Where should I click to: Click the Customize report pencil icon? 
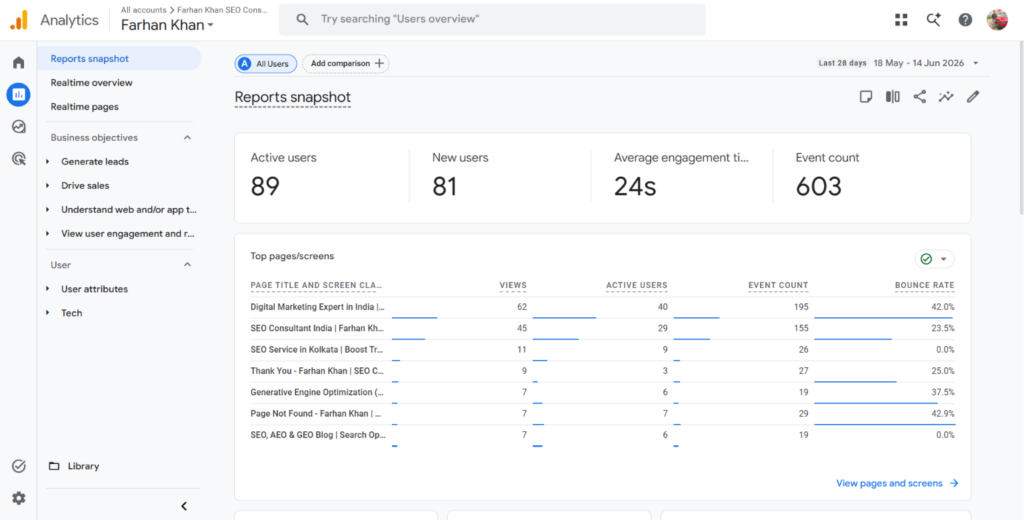click(973, 97)
